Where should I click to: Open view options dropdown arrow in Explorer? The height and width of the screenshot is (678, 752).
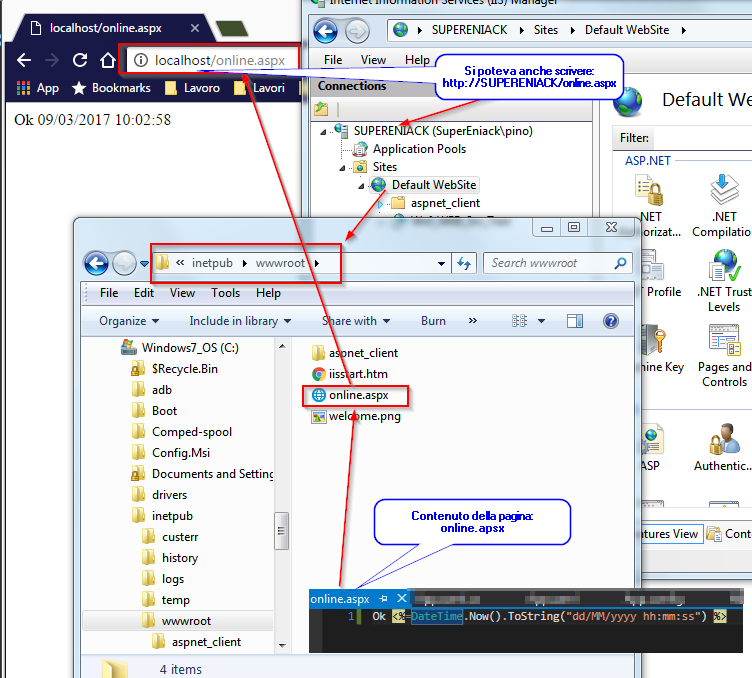[x=541, y=321]
